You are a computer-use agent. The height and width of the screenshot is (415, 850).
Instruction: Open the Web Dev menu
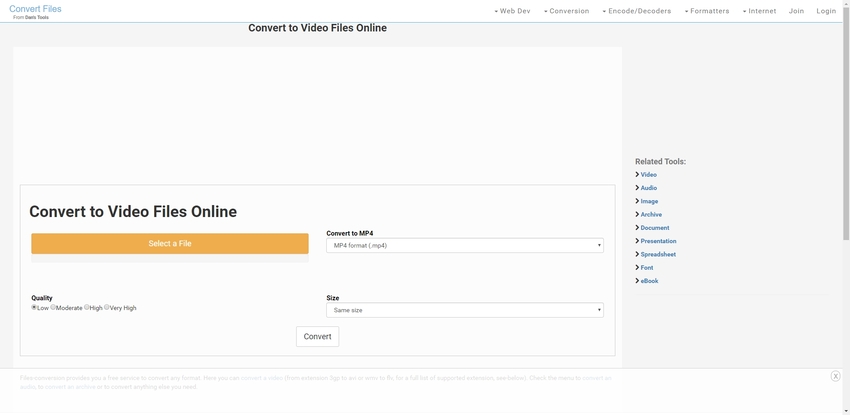(x=512, y=11)
